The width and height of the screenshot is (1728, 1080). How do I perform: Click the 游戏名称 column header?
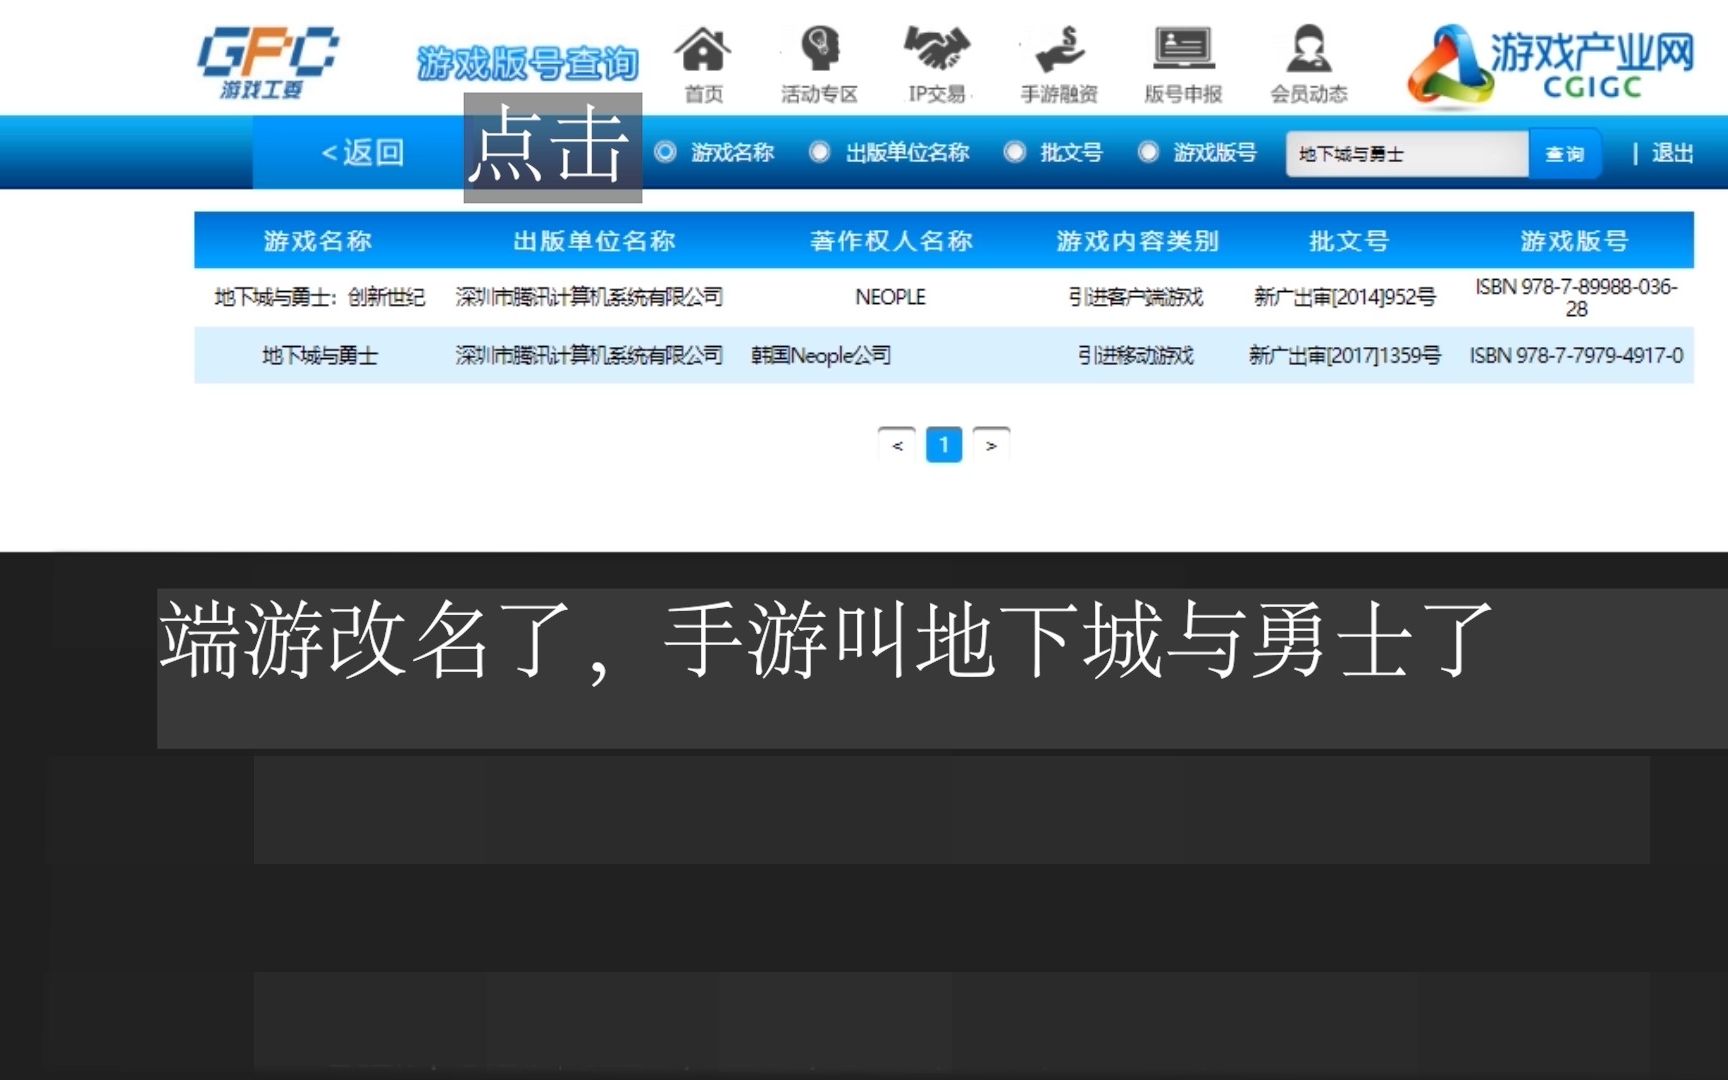318,241
